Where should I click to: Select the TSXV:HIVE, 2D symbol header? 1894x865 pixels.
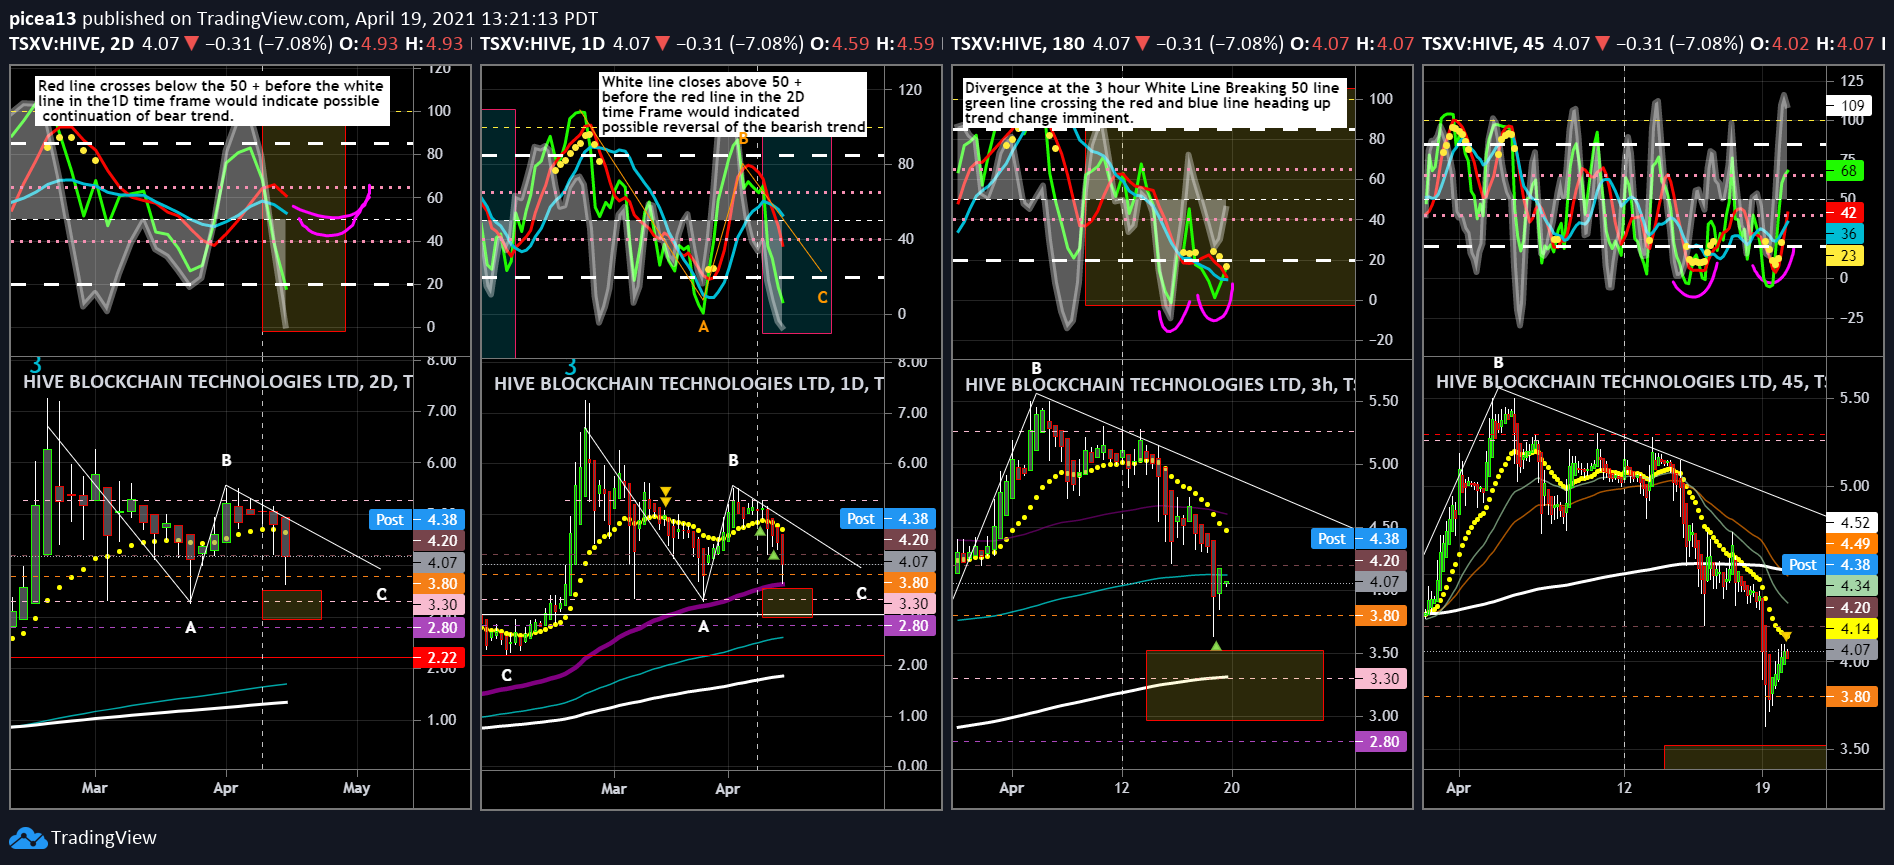[71, 44]
